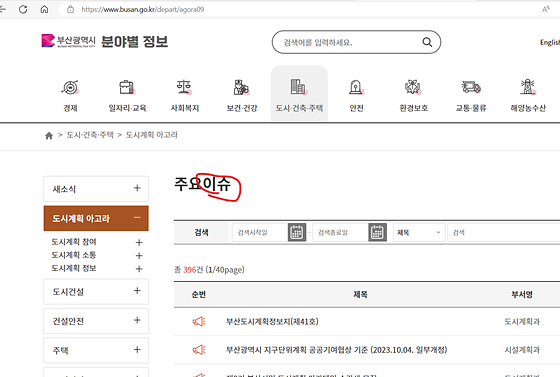Click the 검색시작일 date field
560x377 pixels.
click(x=260, y=232)
